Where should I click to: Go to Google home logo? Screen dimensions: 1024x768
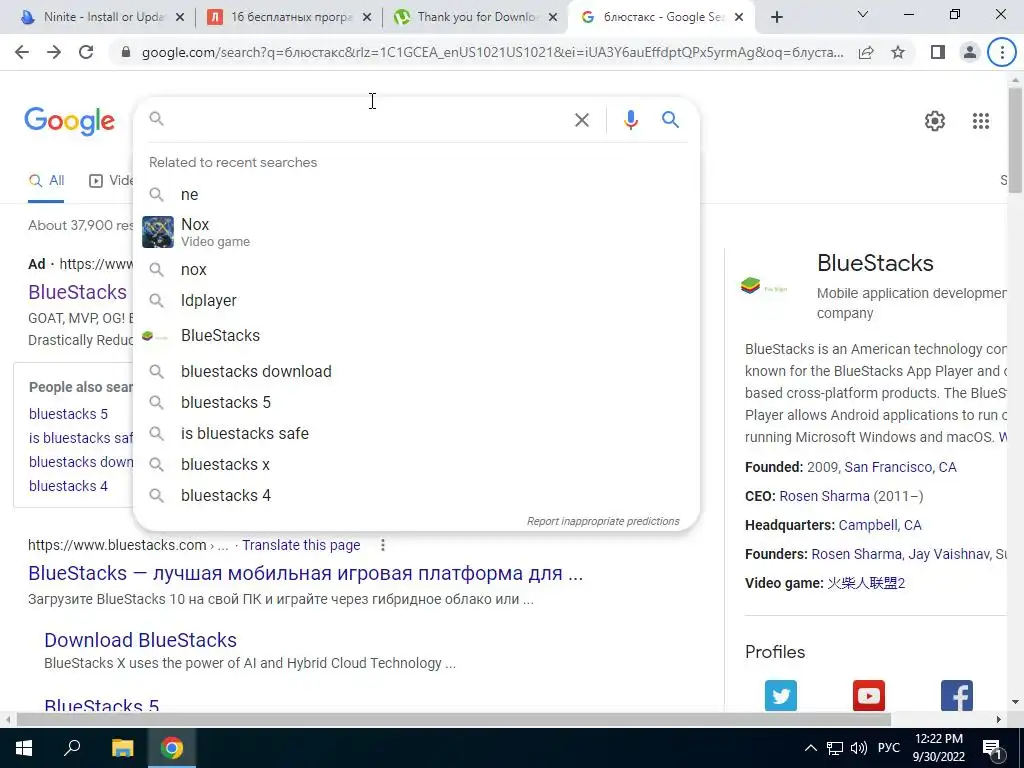pos(69,121)
